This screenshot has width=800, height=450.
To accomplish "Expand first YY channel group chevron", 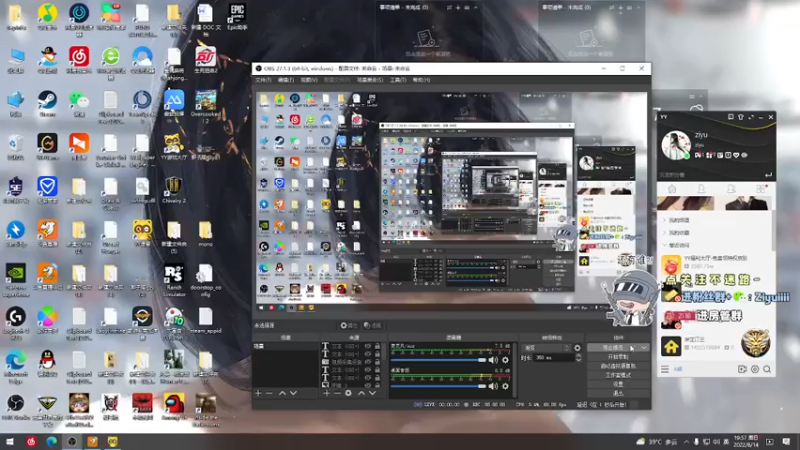I will click(x=665, y=220).
